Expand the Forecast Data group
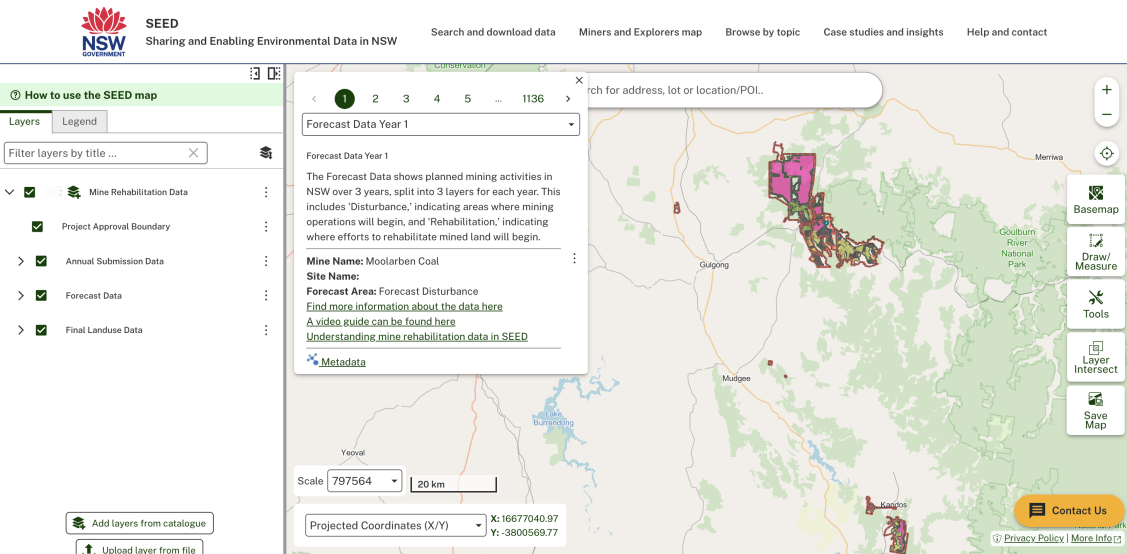 (21, 295)
